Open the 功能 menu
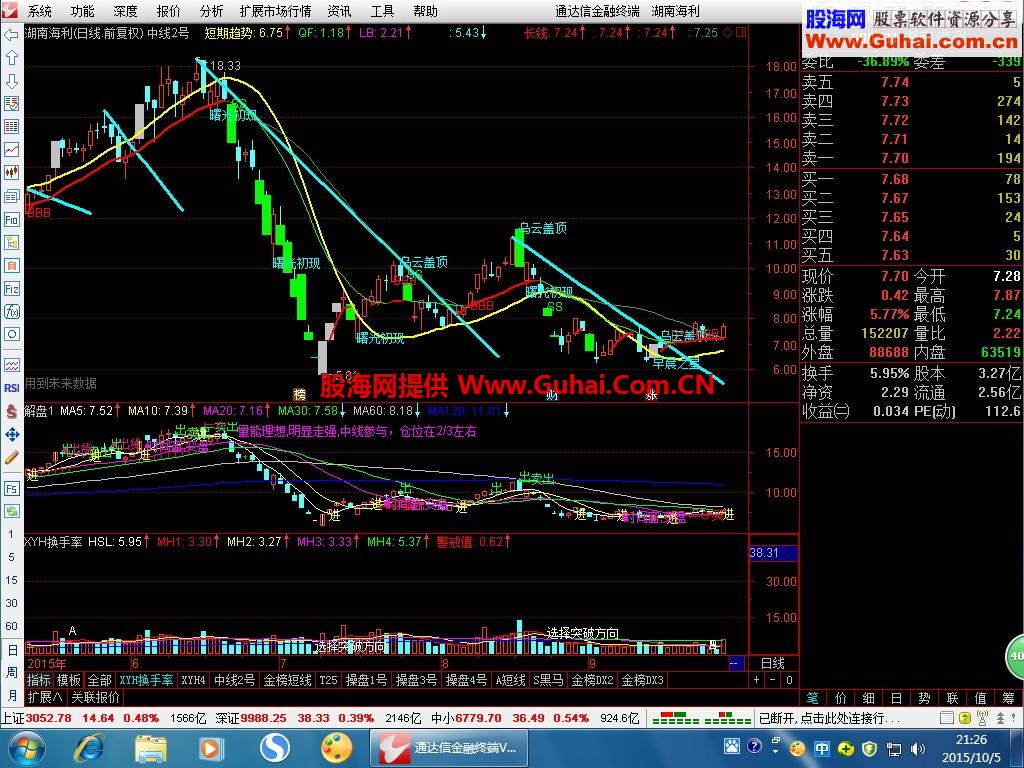 (x=82, y=11)
